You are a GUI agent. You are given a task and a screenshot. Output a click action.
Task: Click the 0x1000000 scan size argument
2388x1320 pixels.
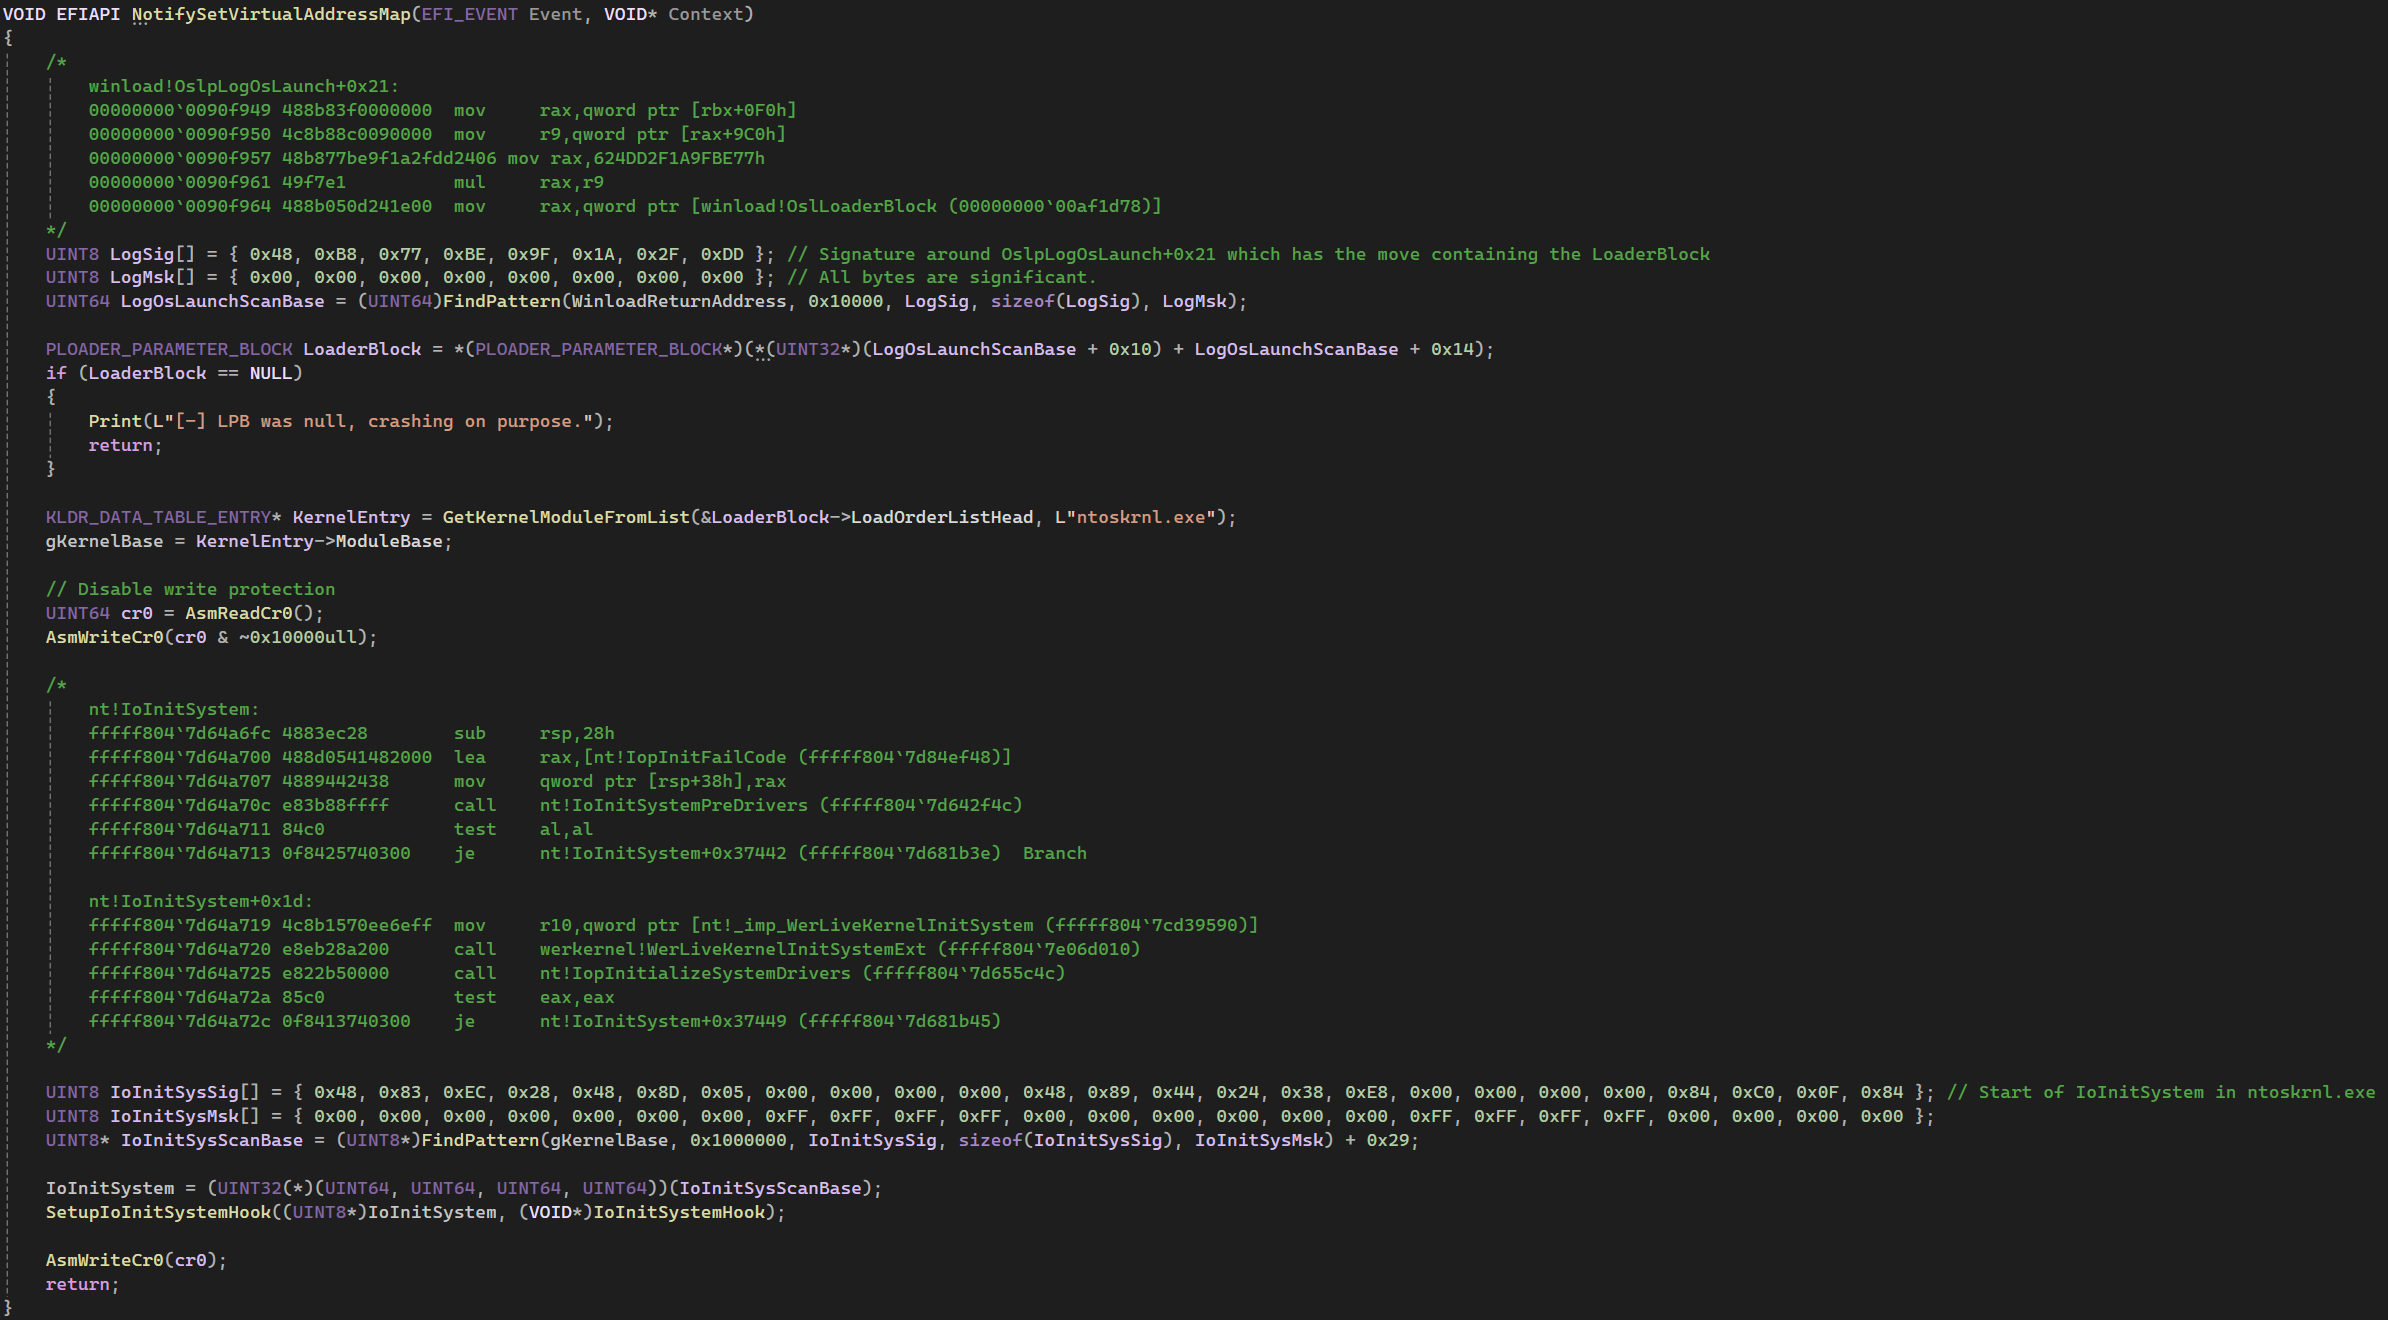click(738, 1140)
